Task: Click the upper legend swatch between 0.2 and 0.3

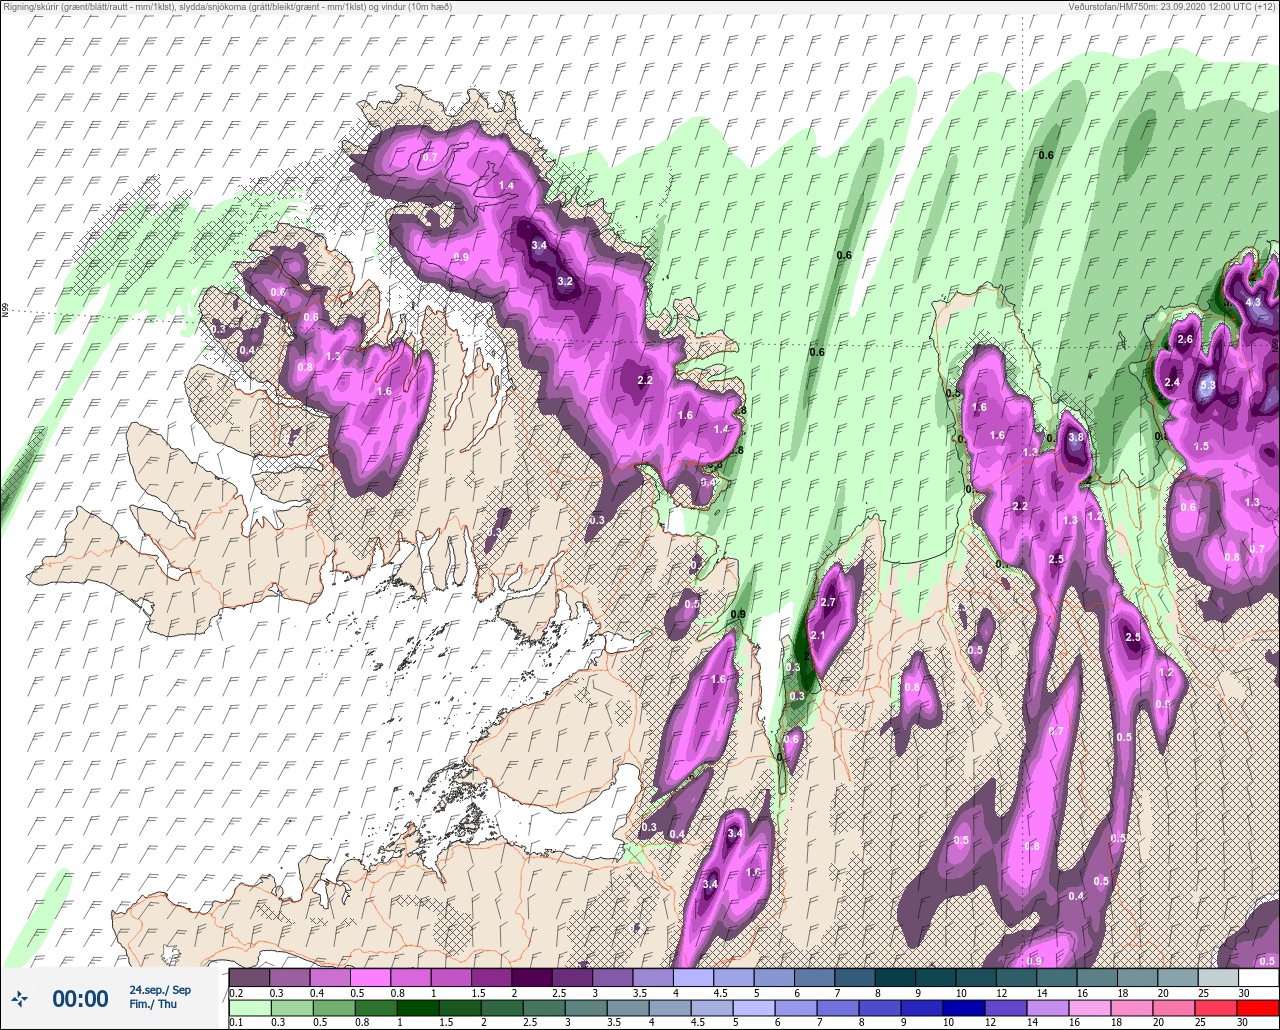Action: point(249,977)
